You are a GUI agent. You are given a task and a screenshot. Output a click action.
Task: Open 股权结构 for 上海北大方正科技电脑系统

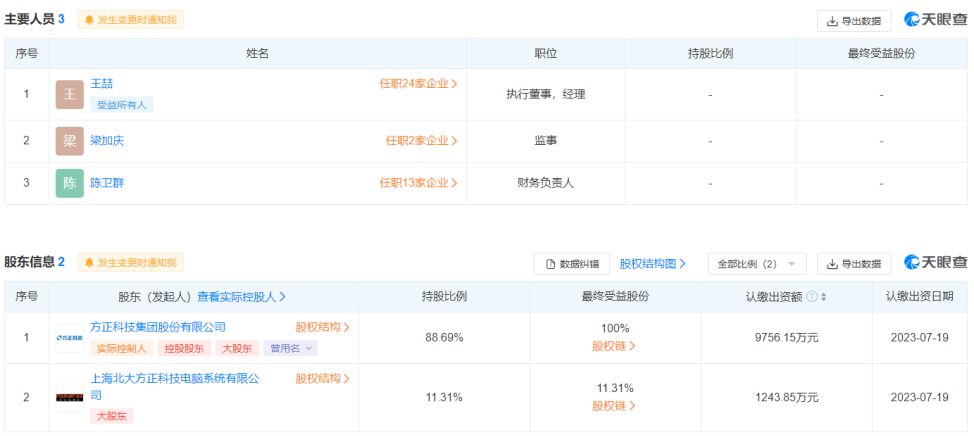(x=323, y=378)
